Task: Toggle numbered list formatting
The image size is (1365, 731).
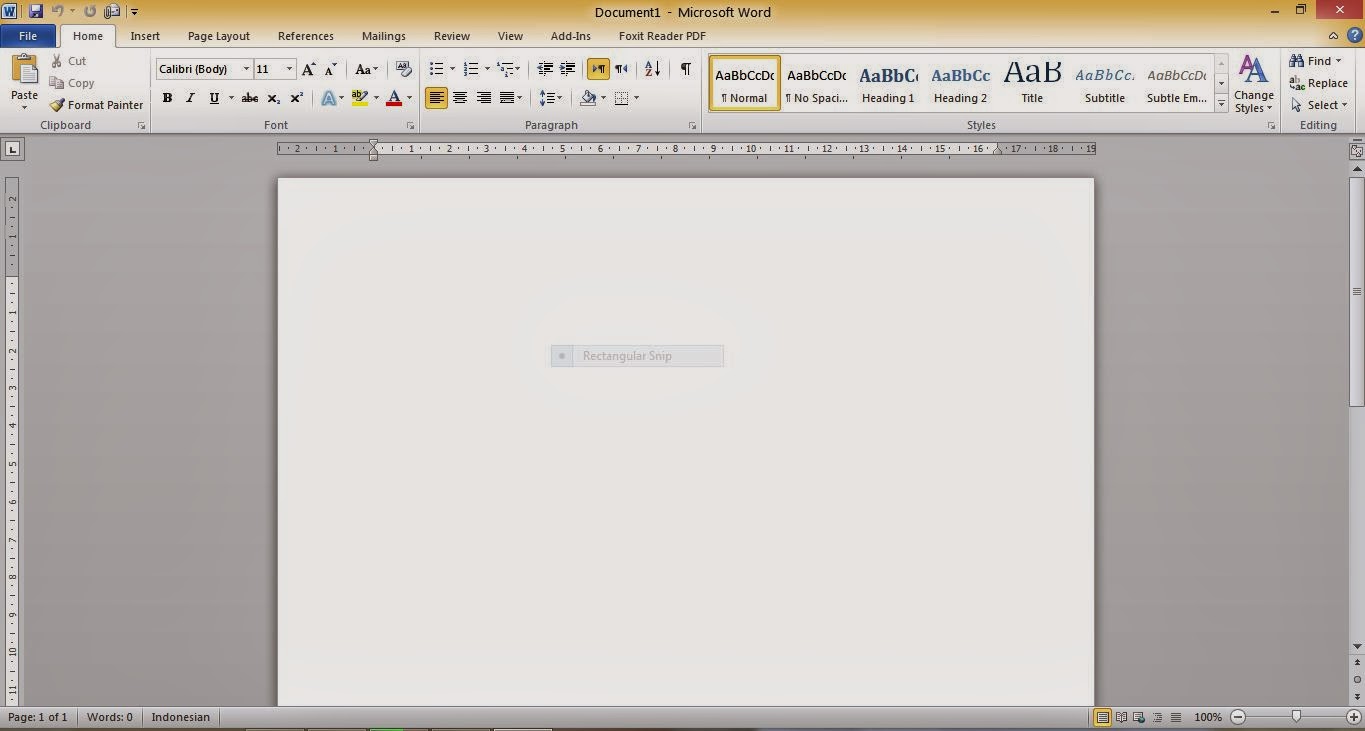Action: [470, 69]
